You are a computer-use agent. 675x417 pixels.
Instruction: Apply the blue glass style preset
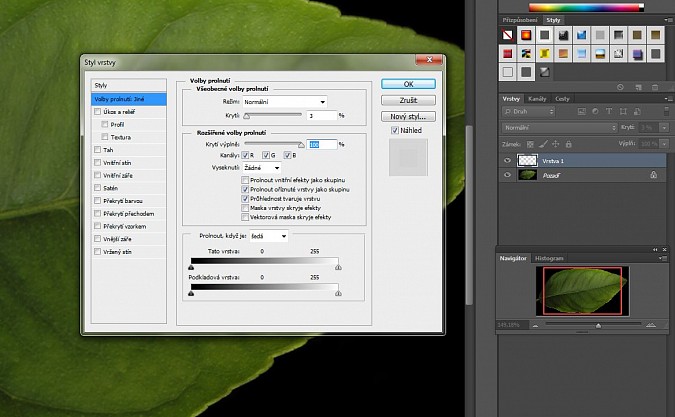point(582,35)
